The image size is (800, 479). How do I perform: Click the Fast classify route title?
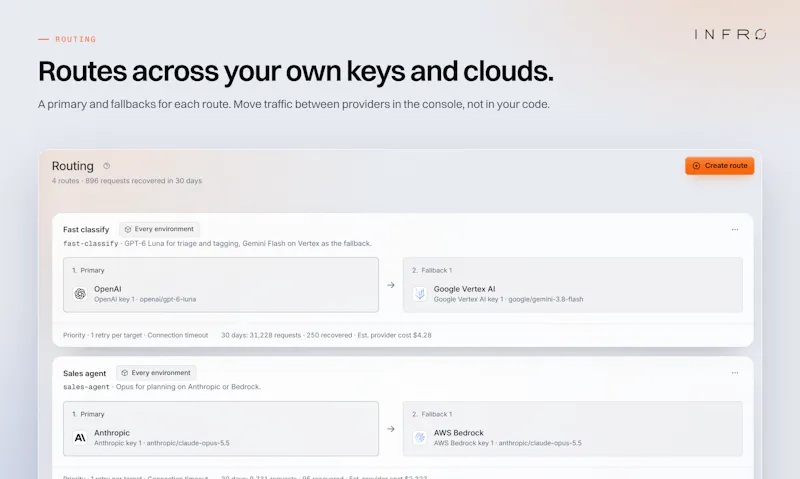pos(86,230)
